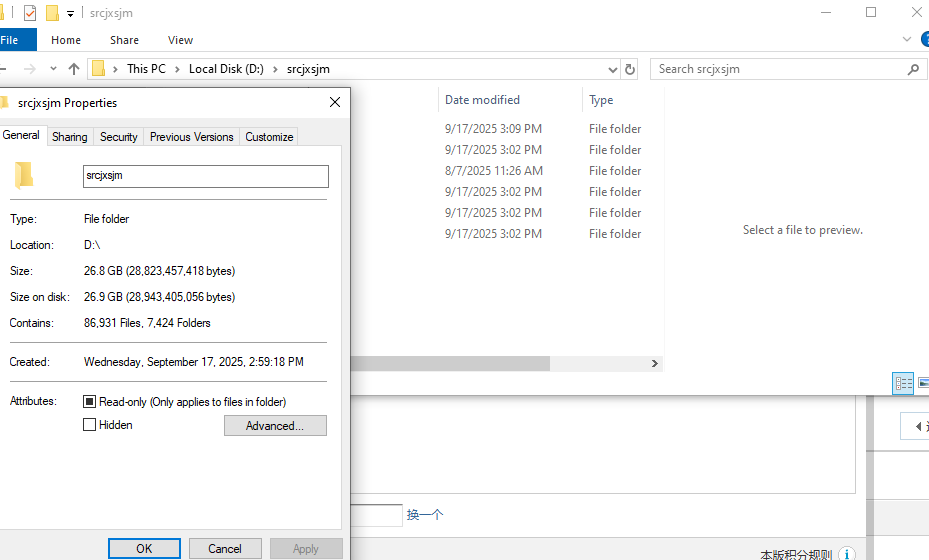The image size is (929, 560).
Task: Click the info icon beside 本版积分规则
Action: pyautogui.click(x=847, y=554)
